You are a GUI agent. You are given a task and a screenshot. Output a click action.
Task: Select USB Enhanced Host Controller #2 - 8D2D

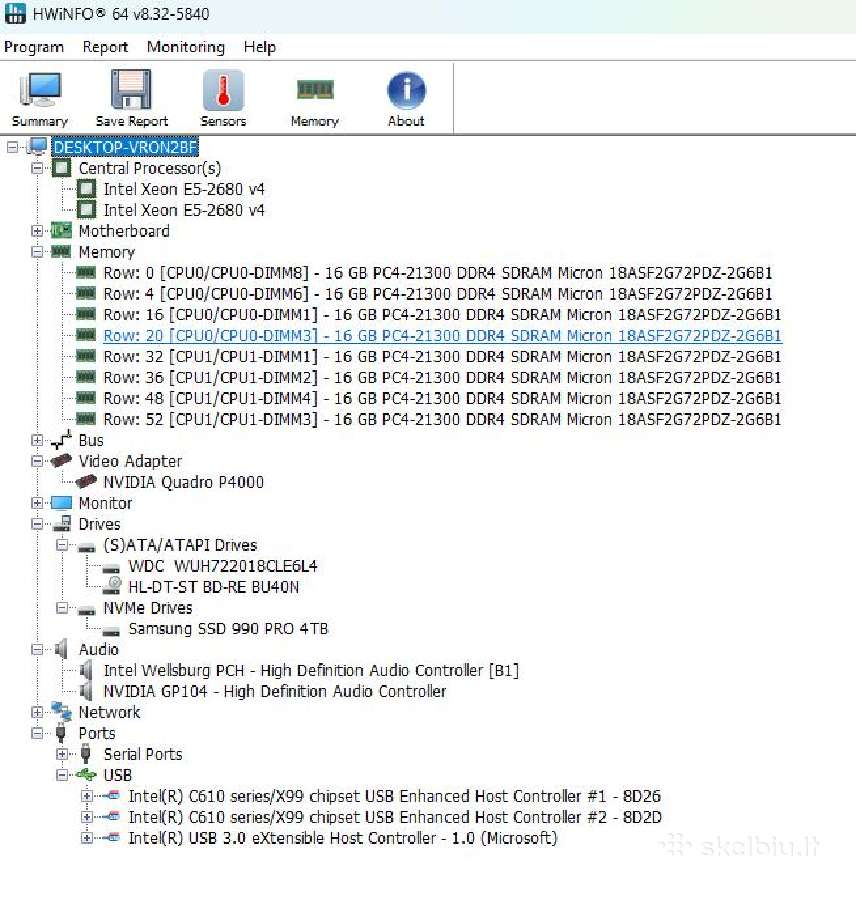click(x=395, y=817)
